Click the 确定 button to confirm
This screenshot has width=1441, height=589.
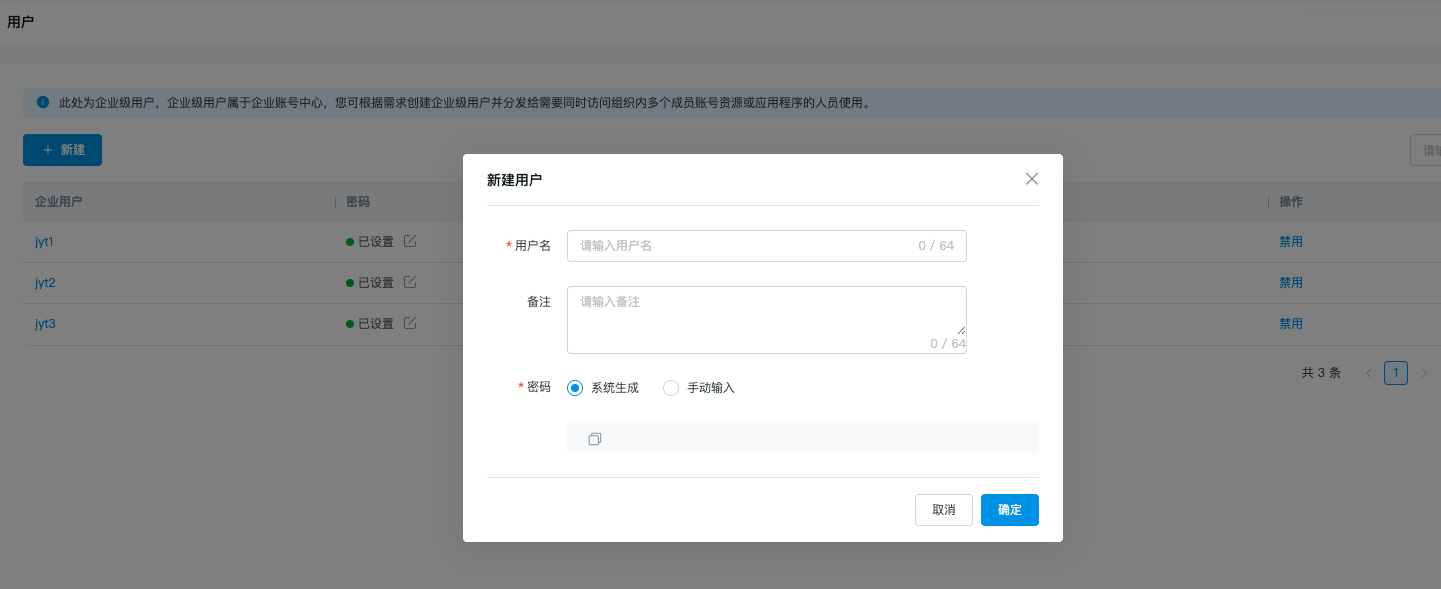tap(1009, 510)
